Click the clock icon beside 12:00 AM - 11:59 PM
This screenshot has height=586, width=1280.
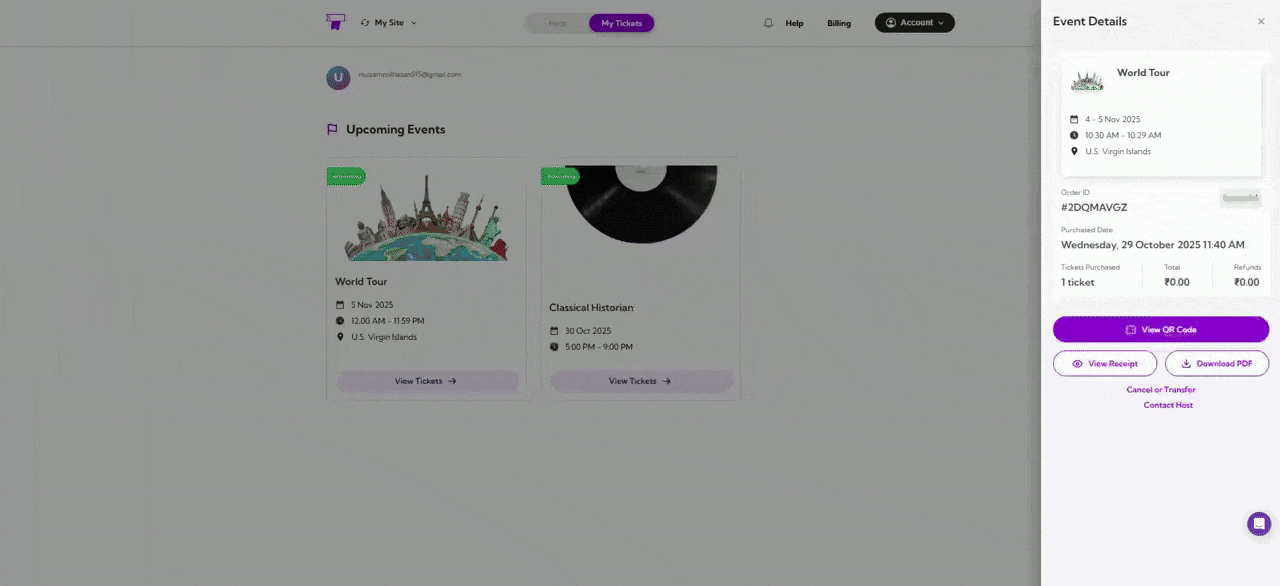[x=340, y=321]
